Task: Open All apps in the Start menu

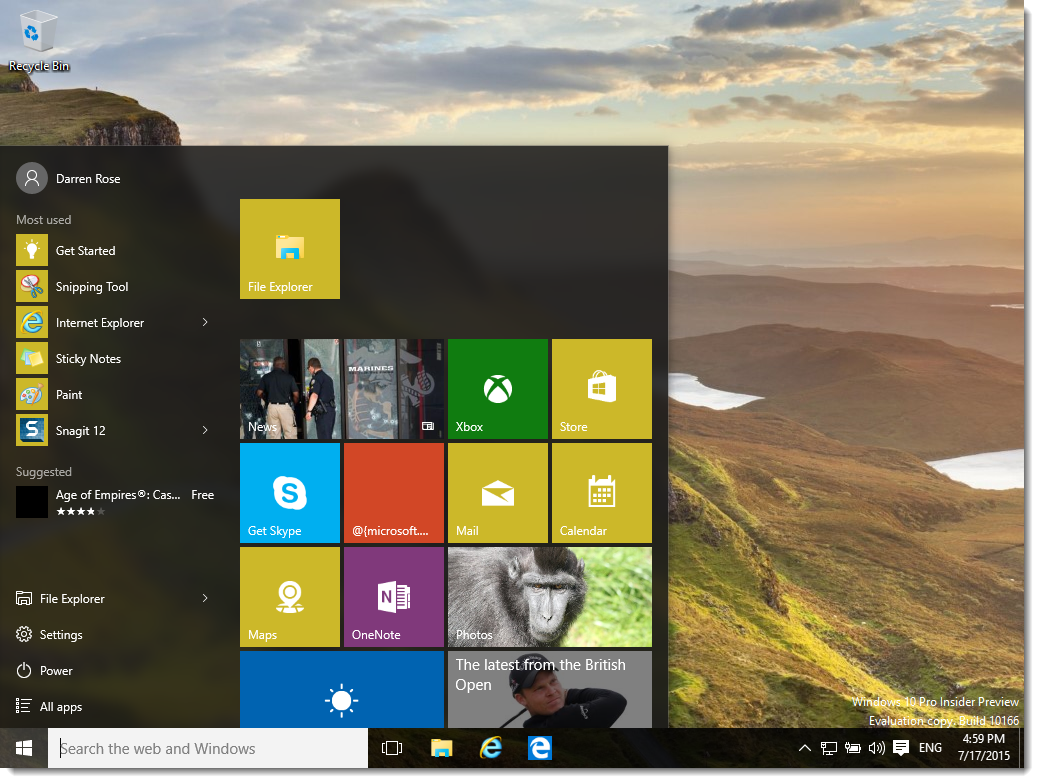Action: 57,706
